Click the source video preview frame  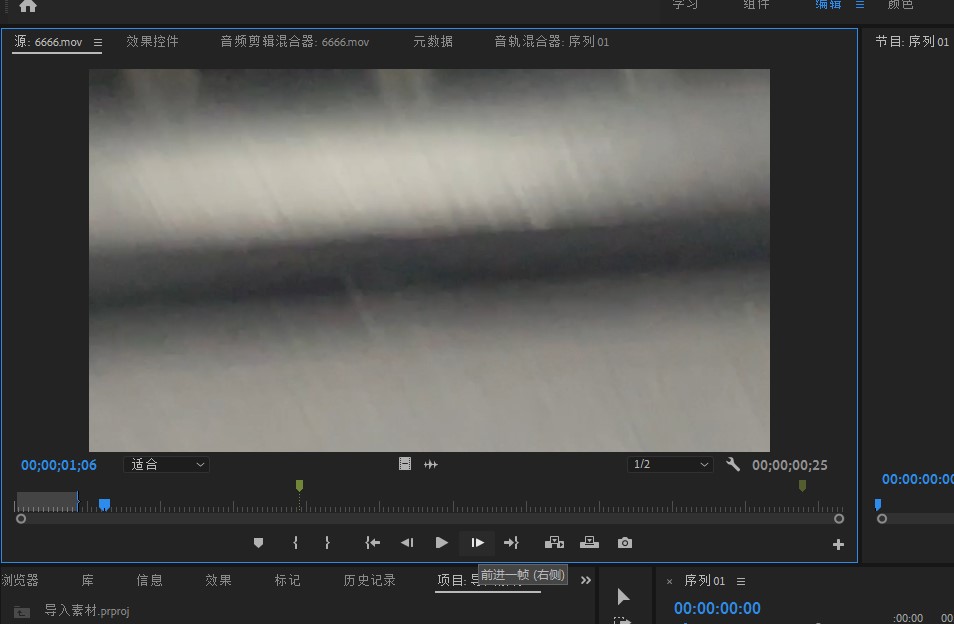430,260
